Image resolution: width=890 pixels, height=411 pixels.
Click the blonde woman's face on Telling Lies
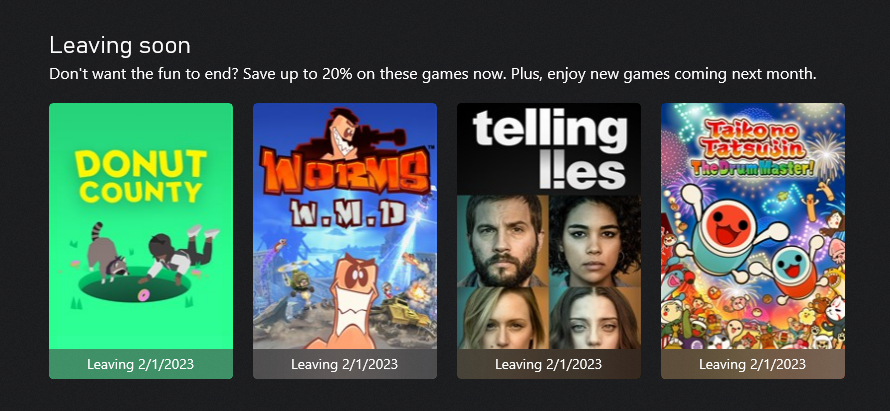point(503,318)
